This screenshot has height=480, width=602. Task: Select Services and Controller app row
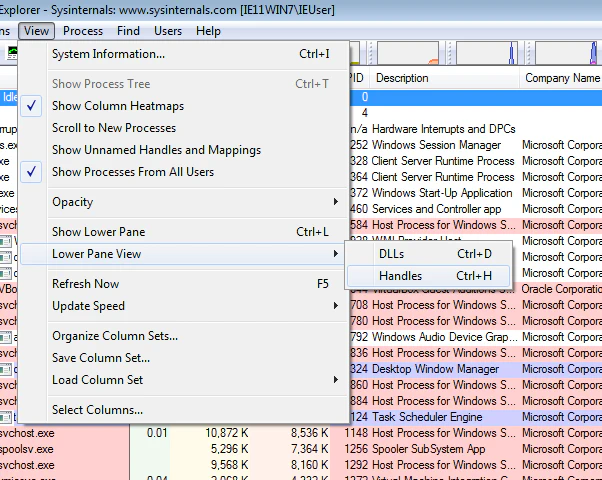pos(476,209)
